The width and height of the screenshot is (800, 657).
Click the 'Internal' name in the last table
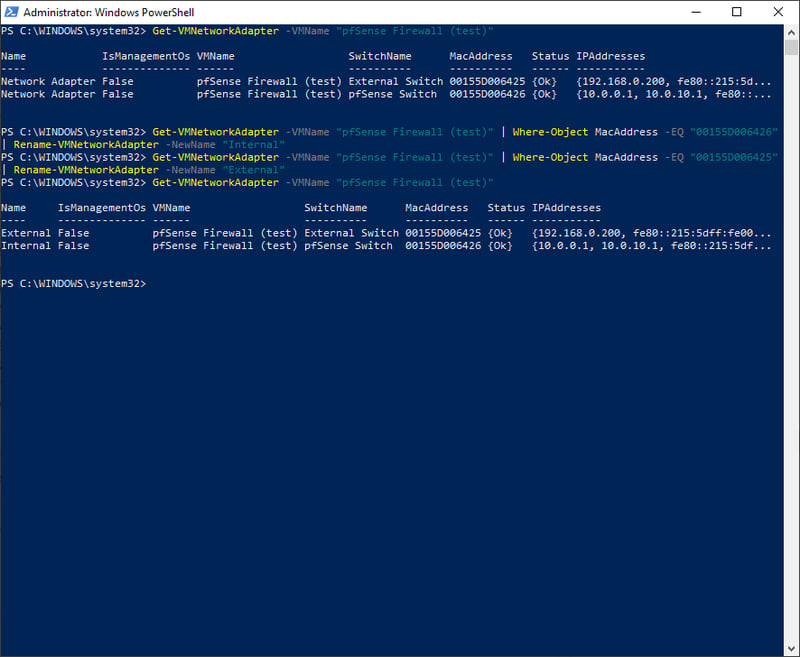tap(26, 246)
